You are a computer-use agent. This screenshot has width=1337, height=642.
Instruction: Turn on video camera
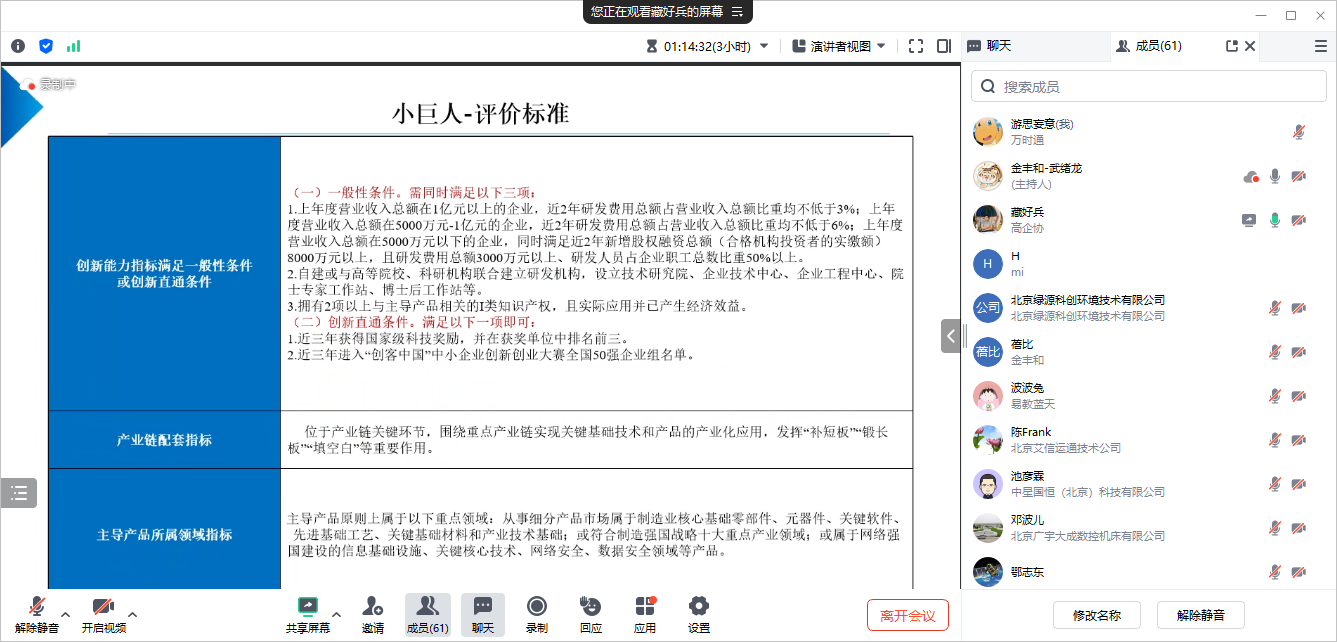point(103,614)
